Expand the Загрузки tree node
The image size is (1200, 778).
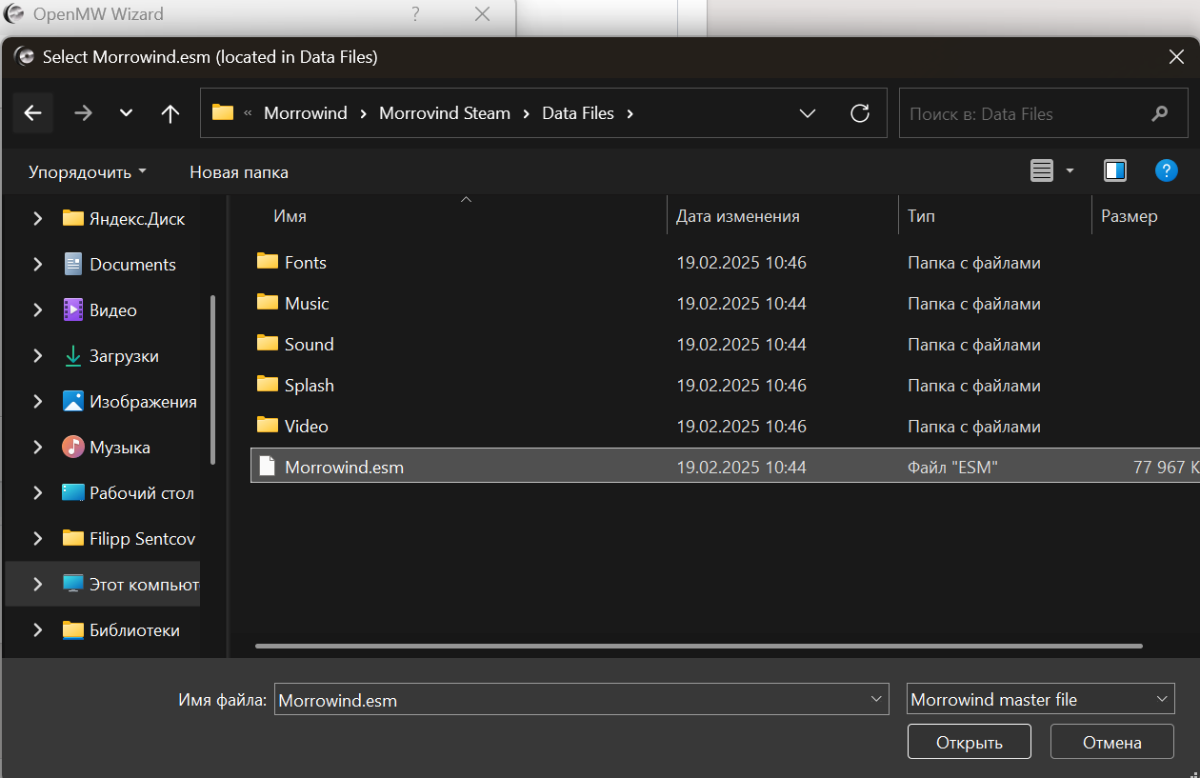click(x=38, y=356)
